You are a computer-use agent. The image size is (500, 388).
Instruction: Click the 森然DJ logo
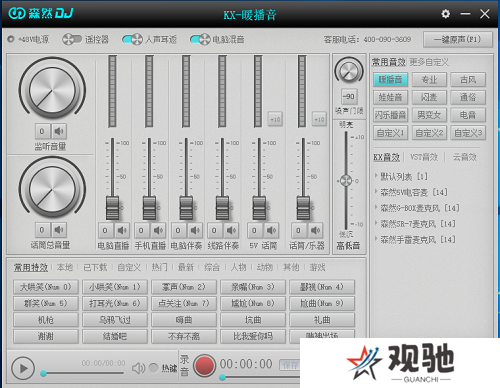coord(40,13)
